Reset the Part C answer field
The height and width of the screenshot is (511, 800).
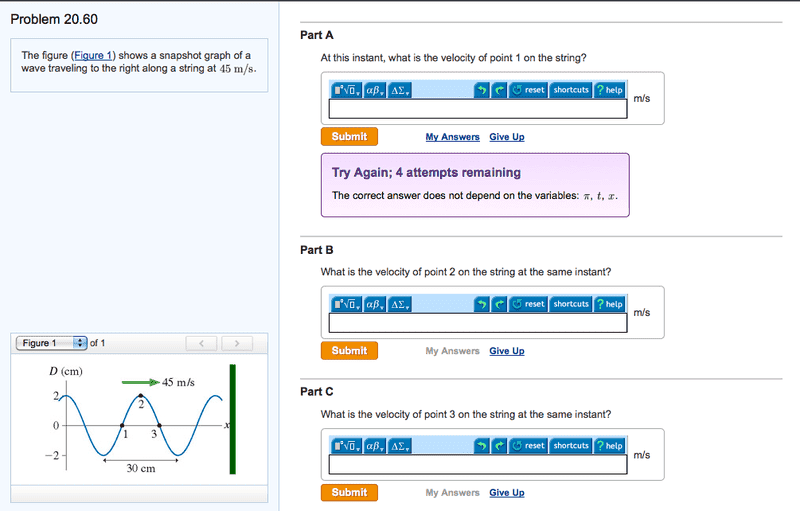pos(528,446)
